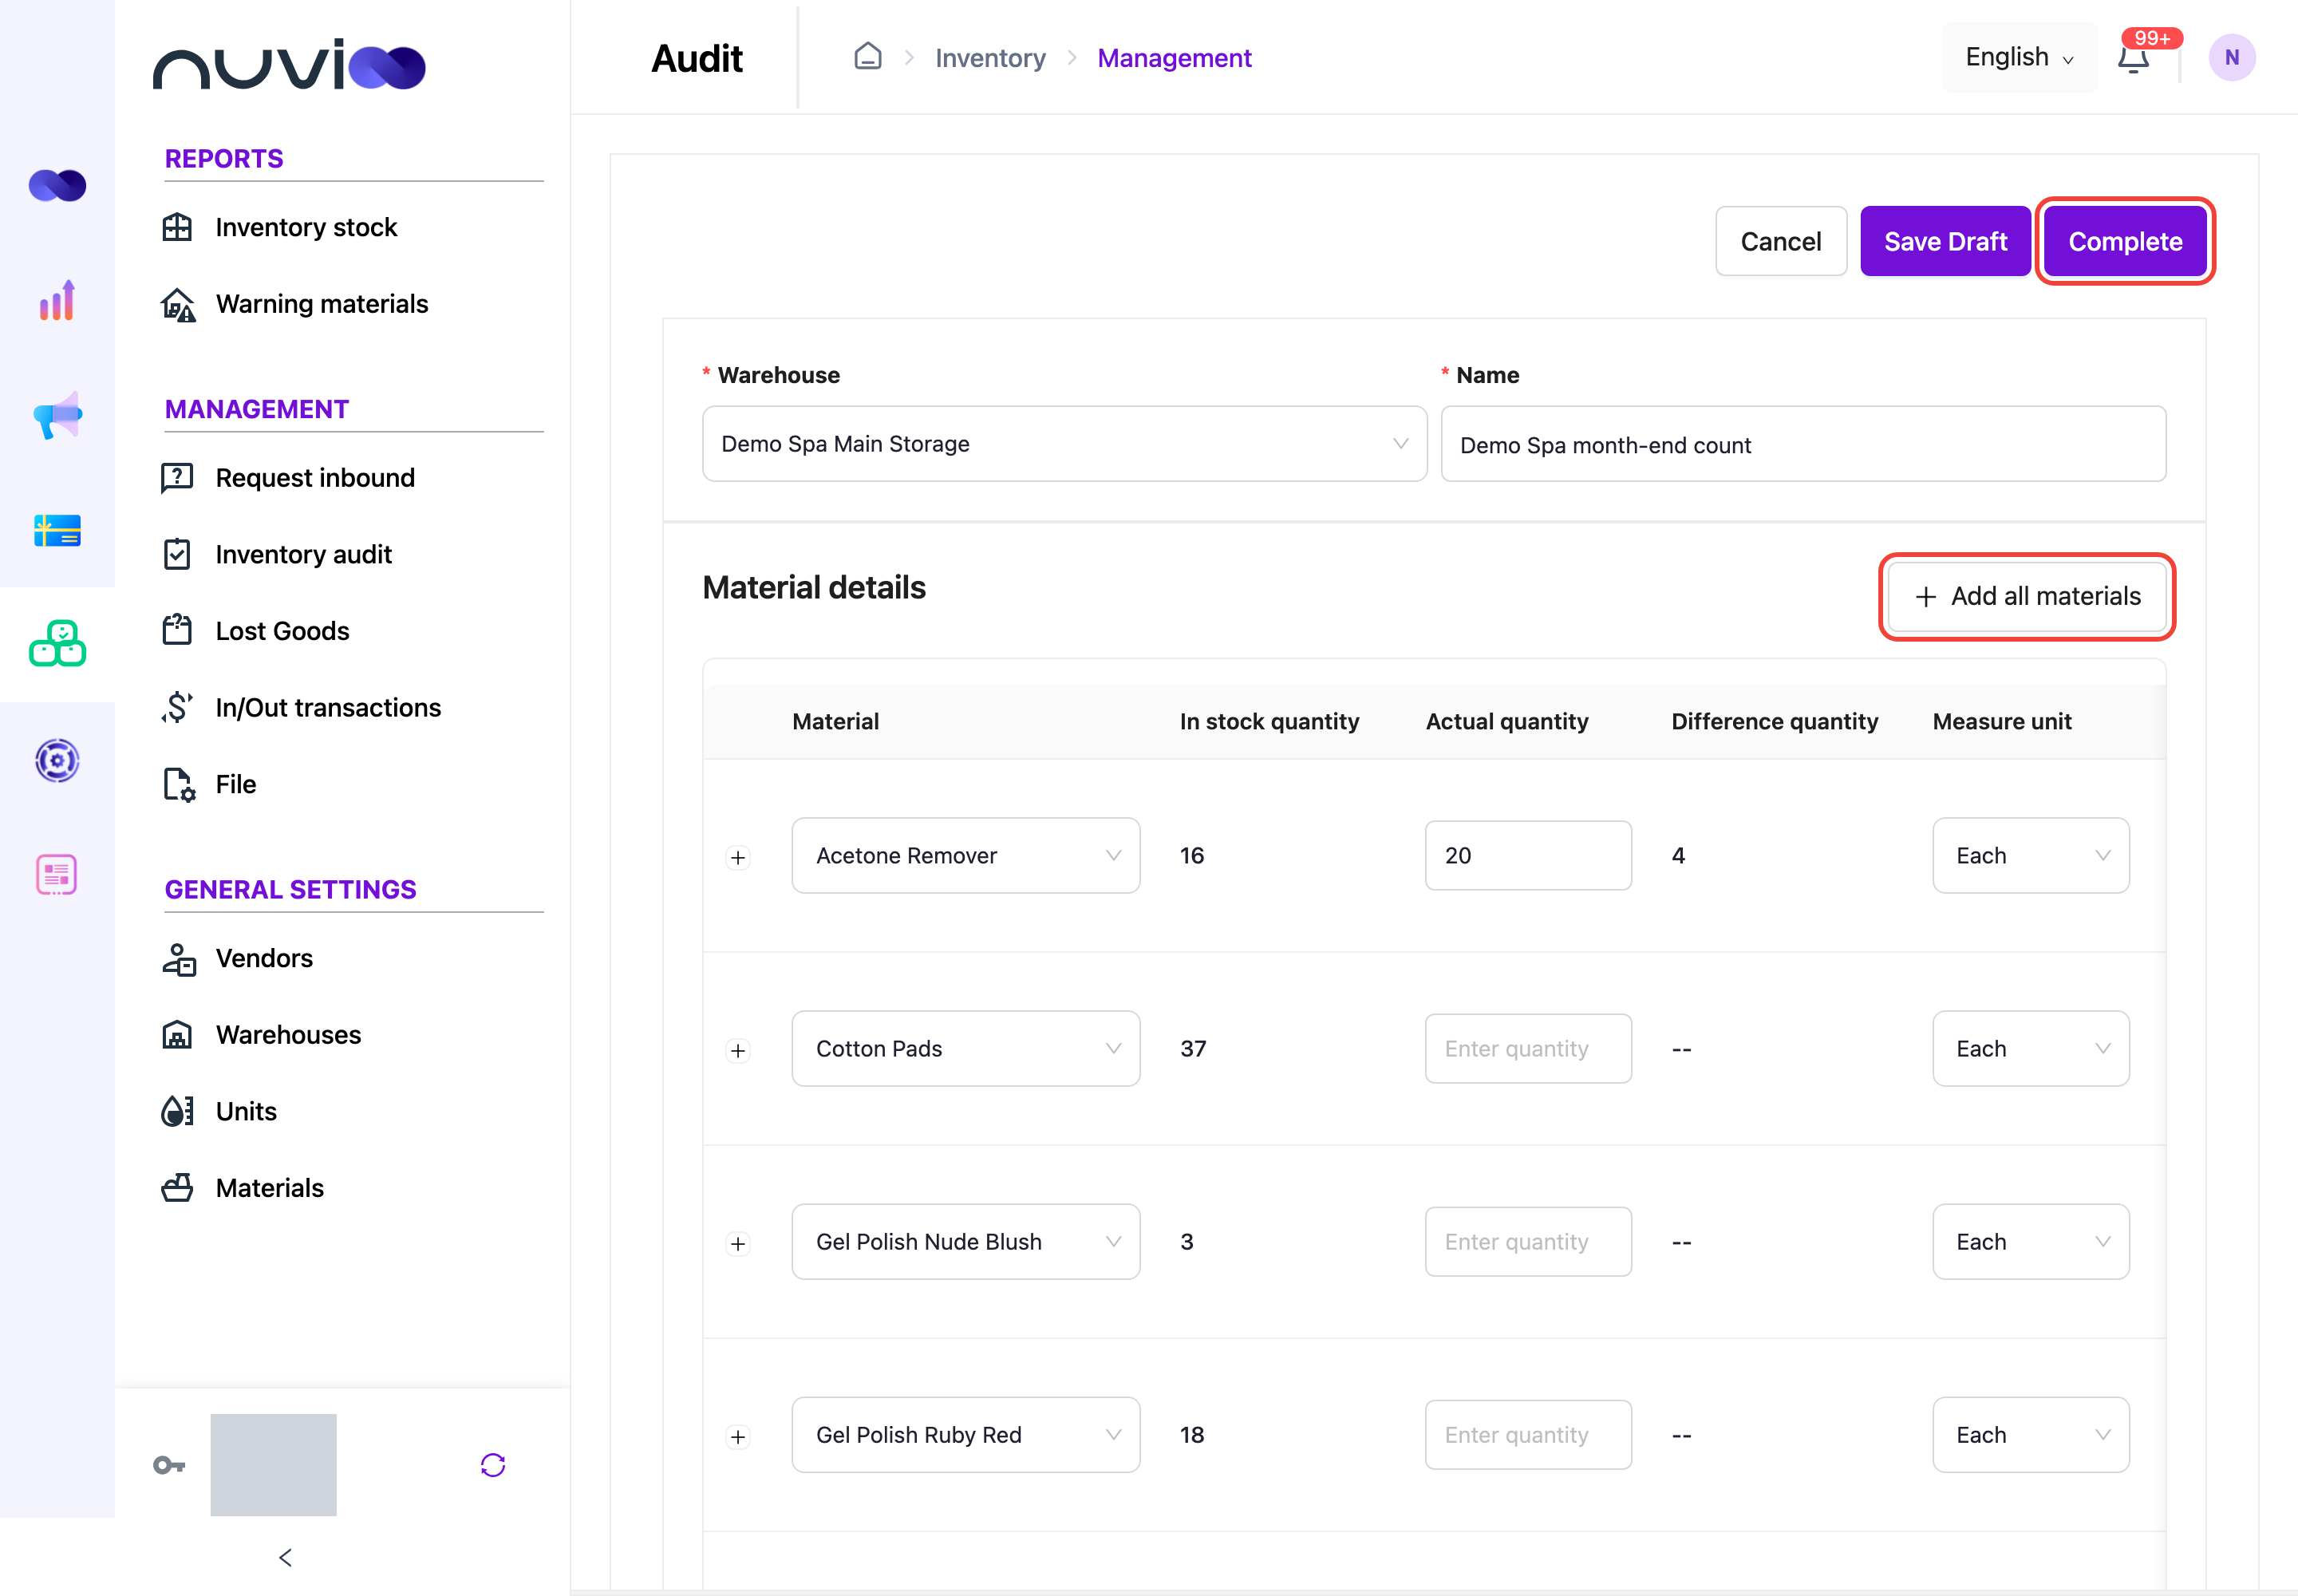Select the green inventory boxes icon in the left rail

coord(57,644)
